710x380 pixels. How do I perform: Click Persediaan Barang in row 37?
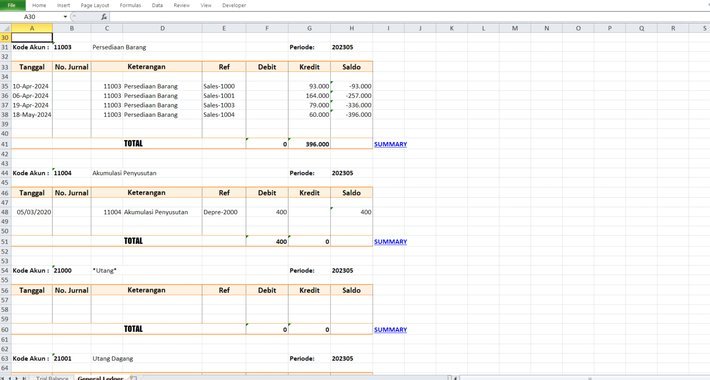pyautogui.click(x=151, y=105)
